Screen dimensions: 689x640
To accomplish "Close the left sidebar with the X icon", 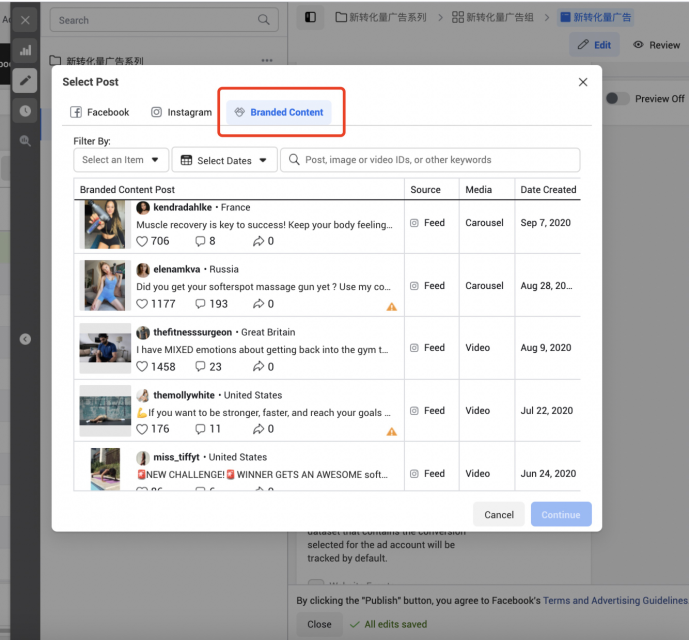I will click(x=25, y=20).
